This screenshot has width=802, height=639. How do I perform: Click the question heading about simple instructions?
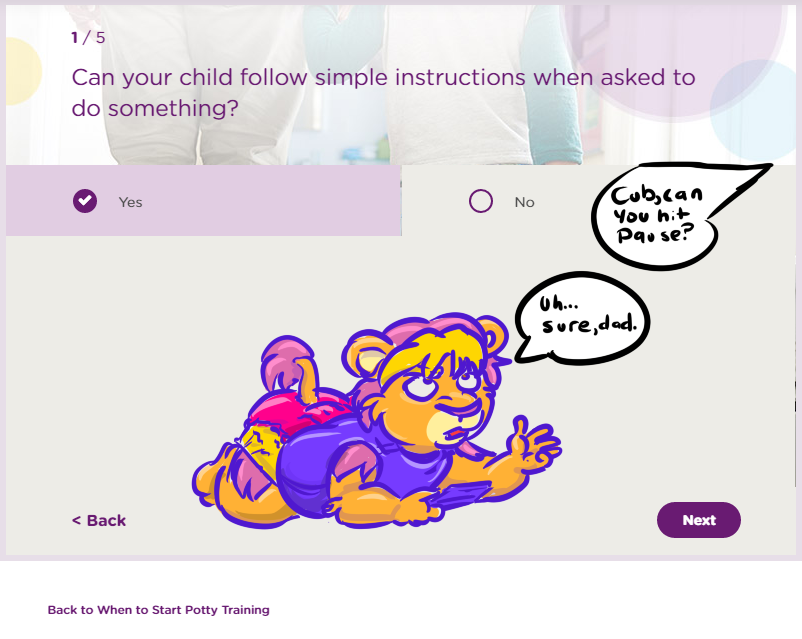383,92
